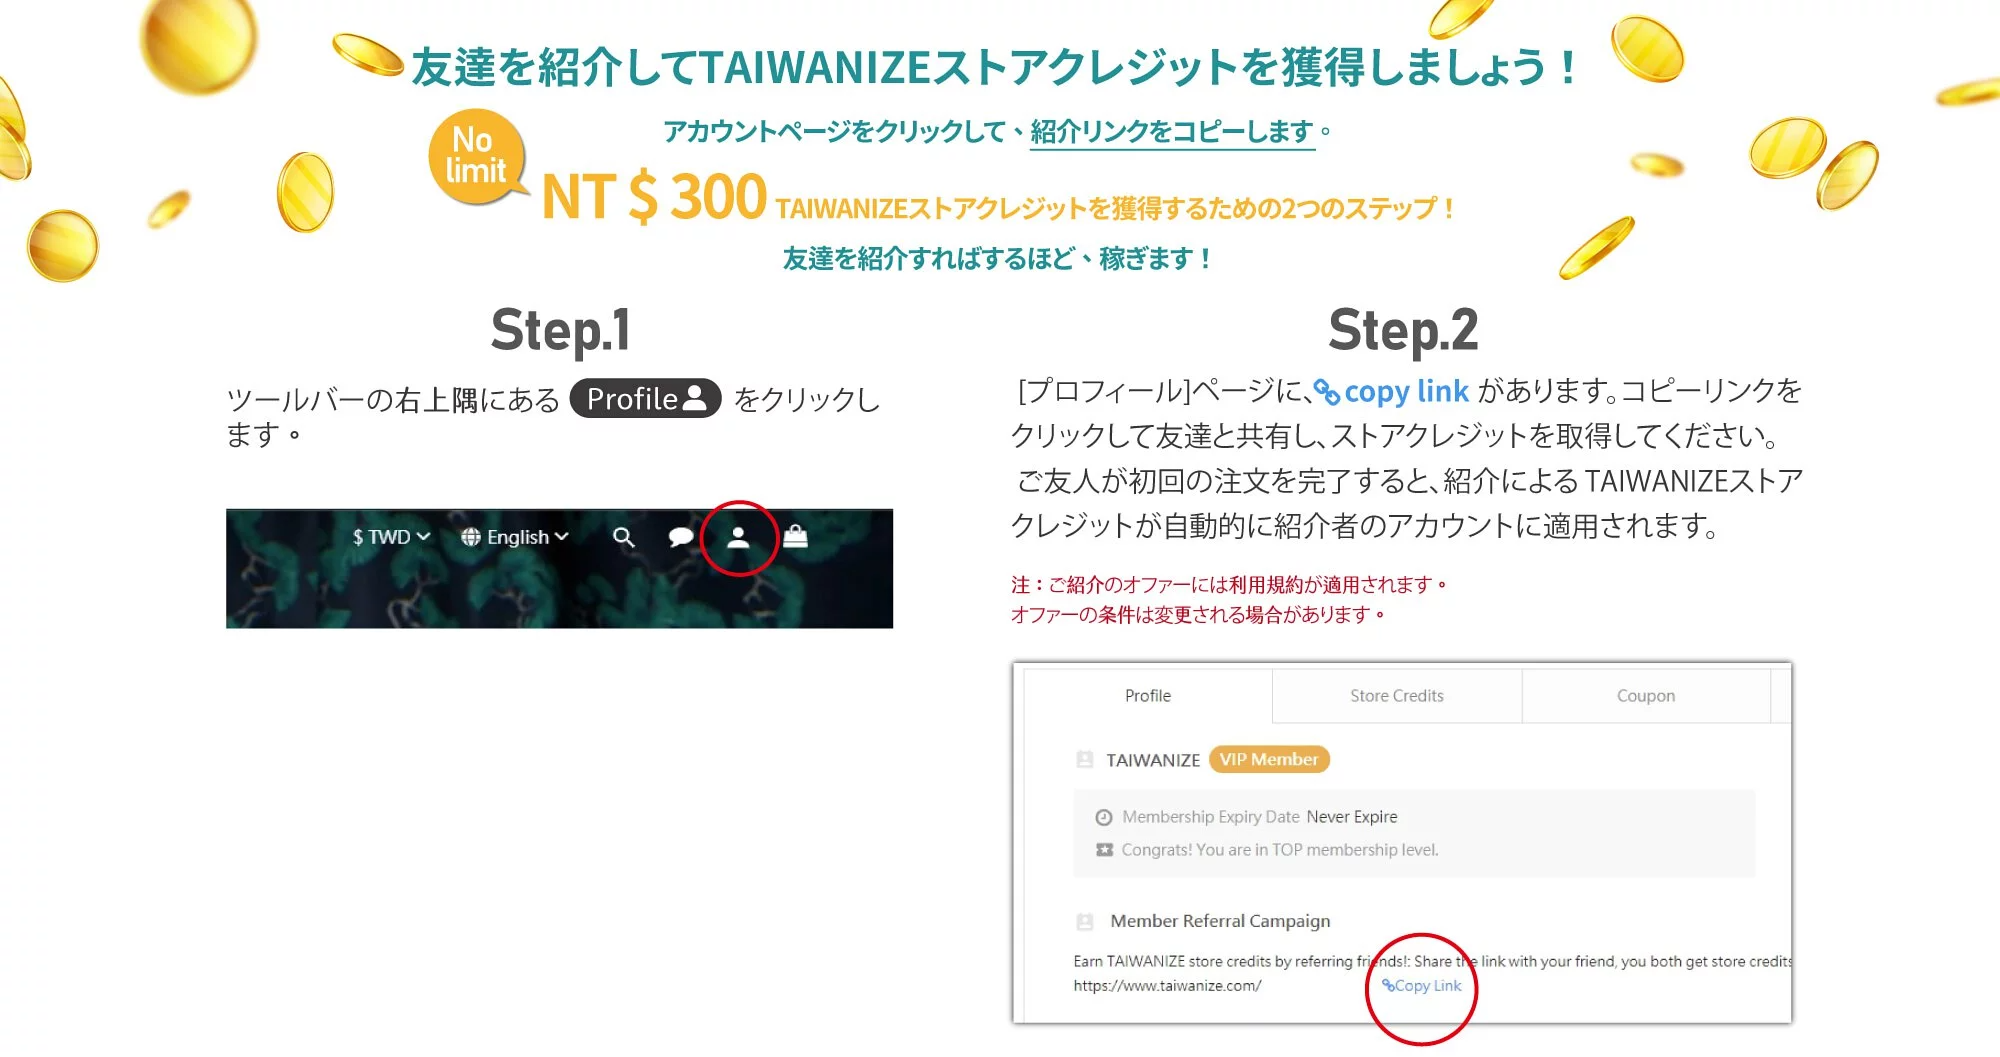Open the search magnifier icon
2000x1057 pixels.
coord(623,538)
